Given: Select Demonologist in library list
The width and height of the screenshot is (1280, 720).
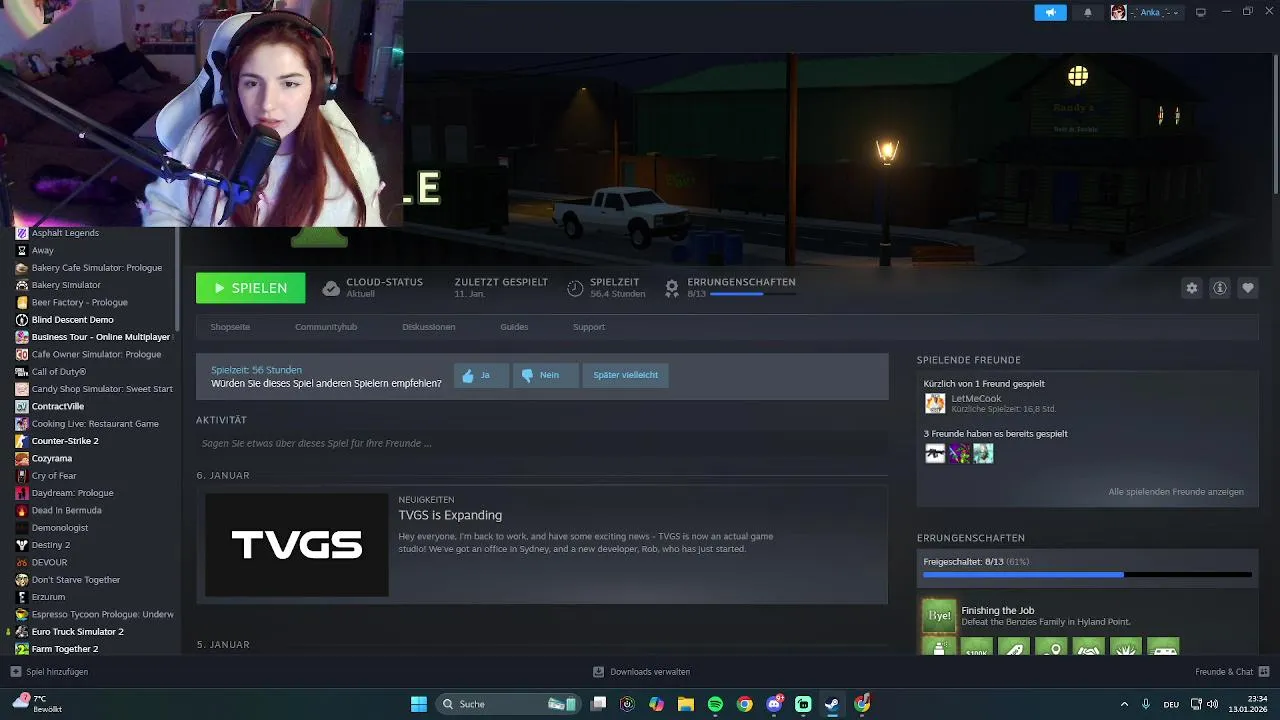Looking at the screenshot, I should (60, 528).
